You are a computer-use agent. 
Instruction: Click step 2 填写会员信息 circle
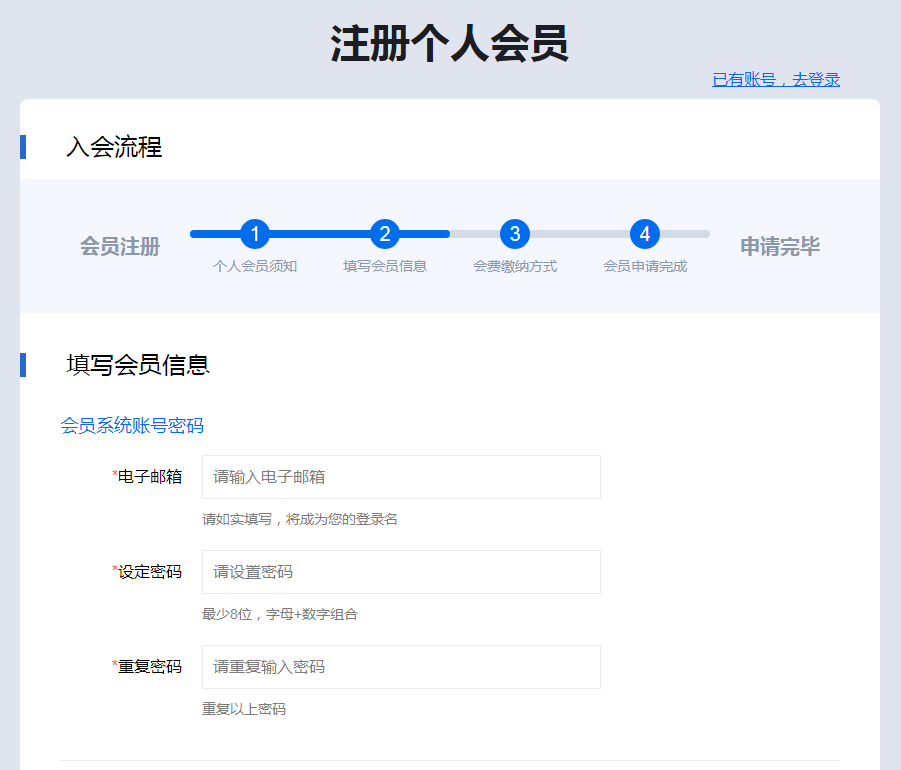pos(386,235)
